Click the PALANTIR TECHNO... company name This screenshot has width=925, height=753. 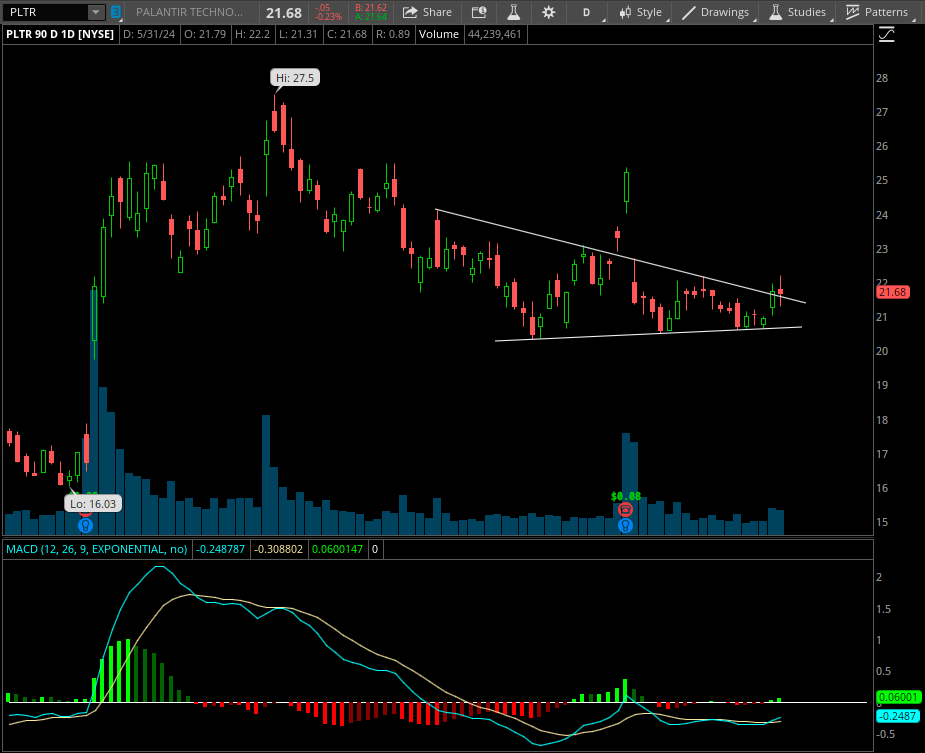click(x=189, y=12)
